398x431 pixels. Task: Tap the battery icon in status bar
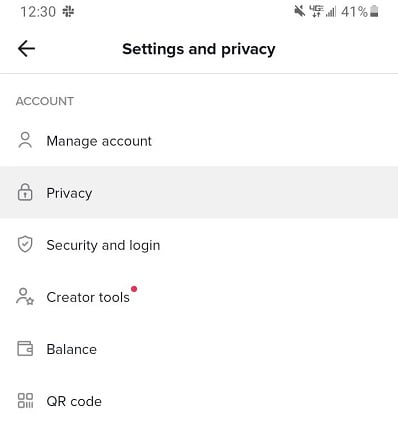(374, 11)
